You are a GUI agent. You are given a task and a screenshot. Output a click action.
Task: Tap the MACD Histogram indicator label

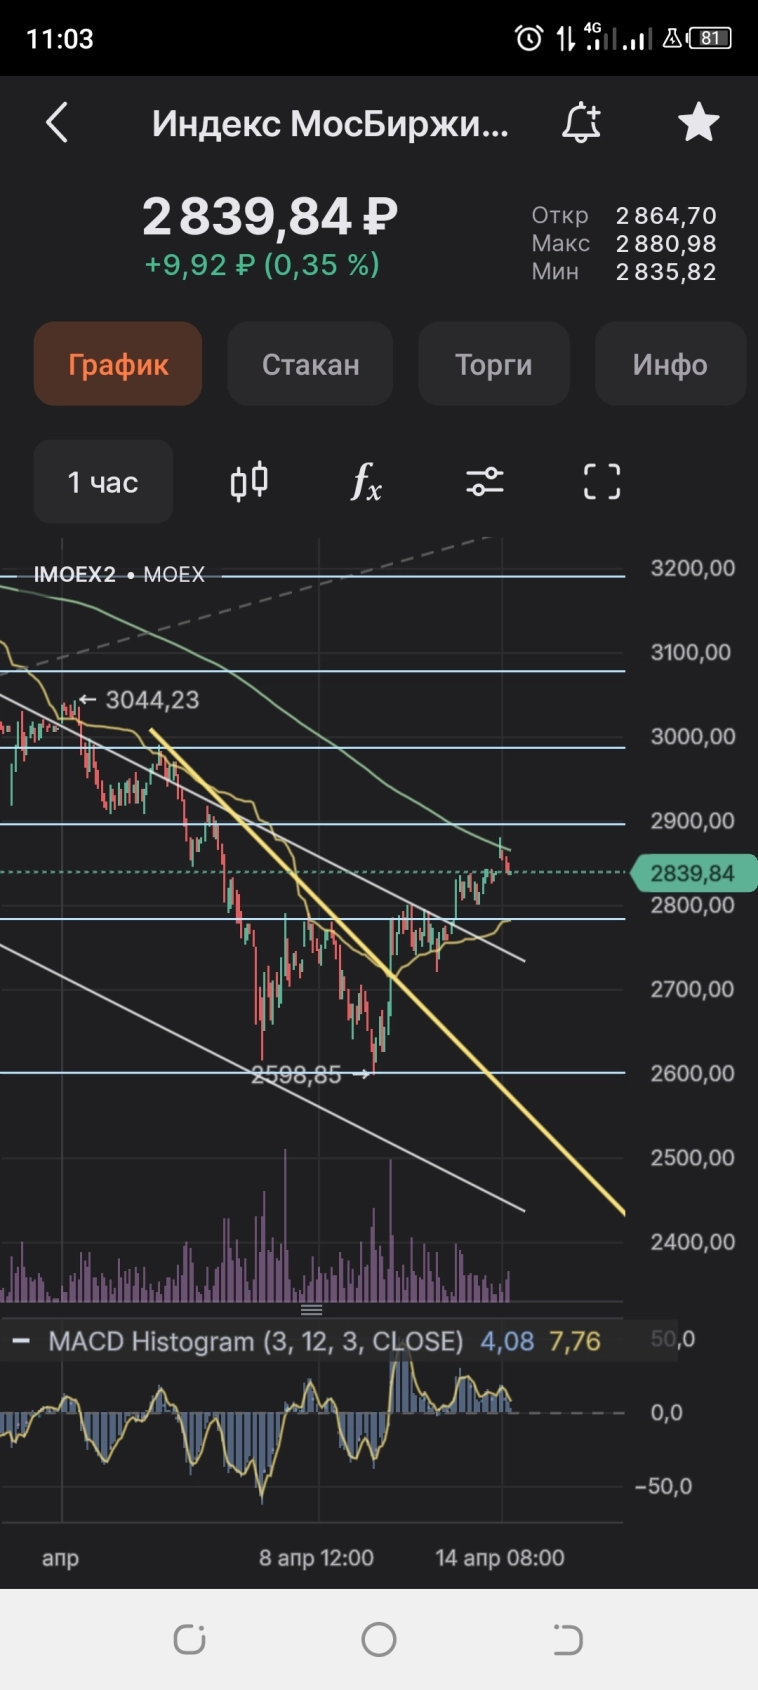pyautogui.click(x=255, y=1341)
